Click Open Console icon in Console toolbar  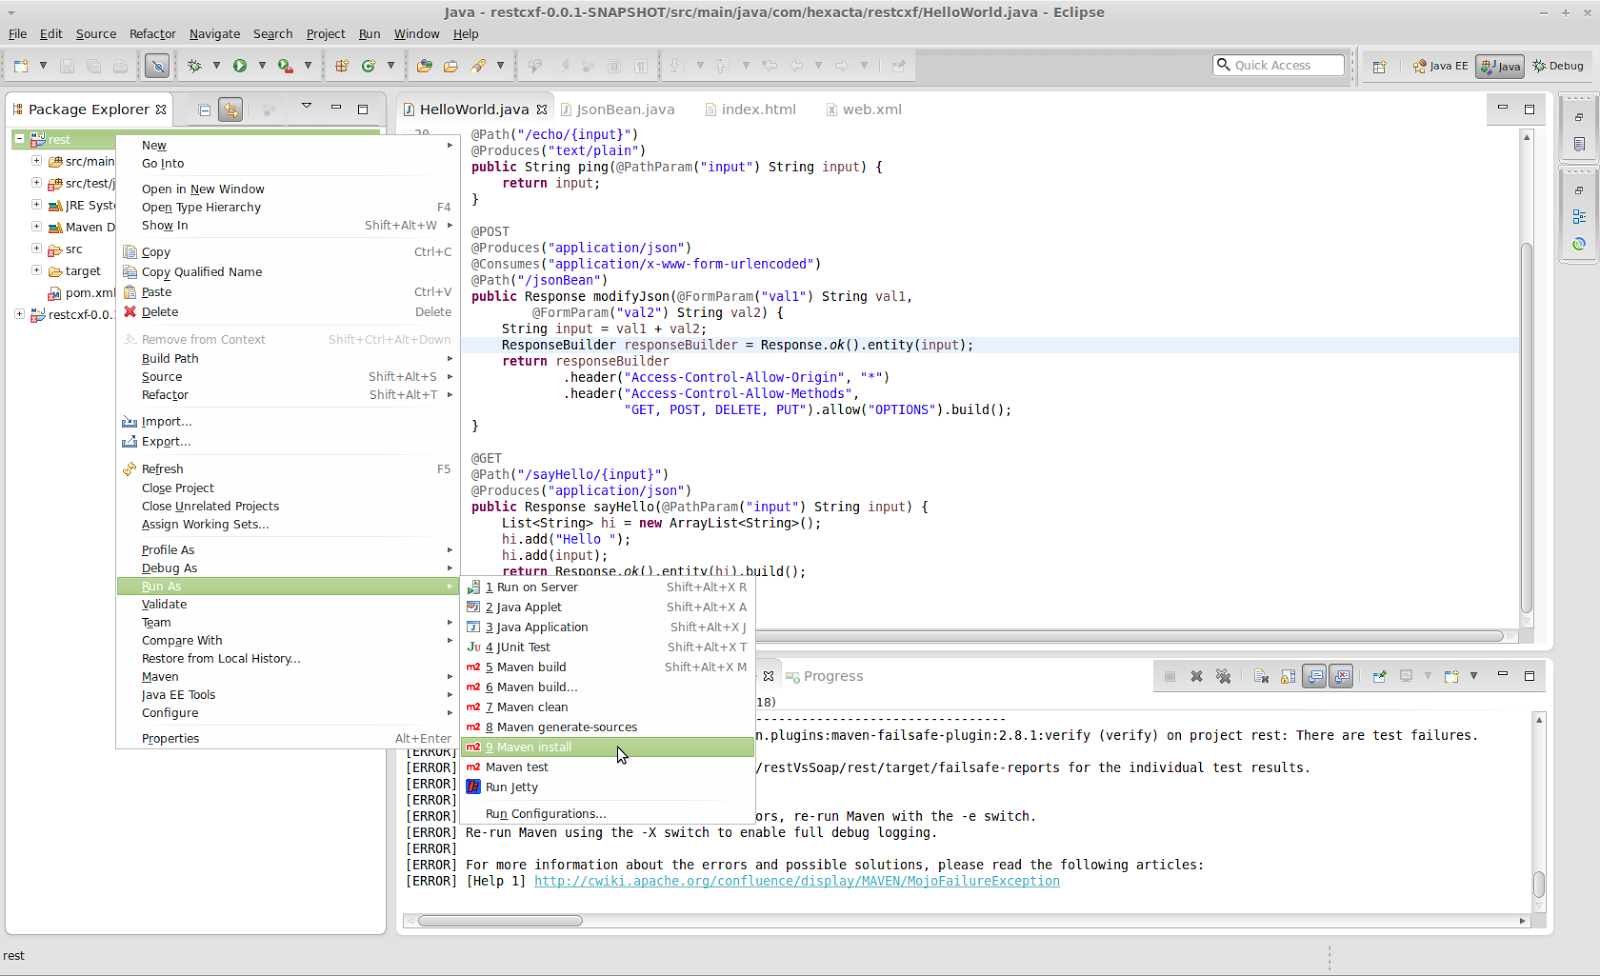pyautogui.click(x=1452, y=677)
